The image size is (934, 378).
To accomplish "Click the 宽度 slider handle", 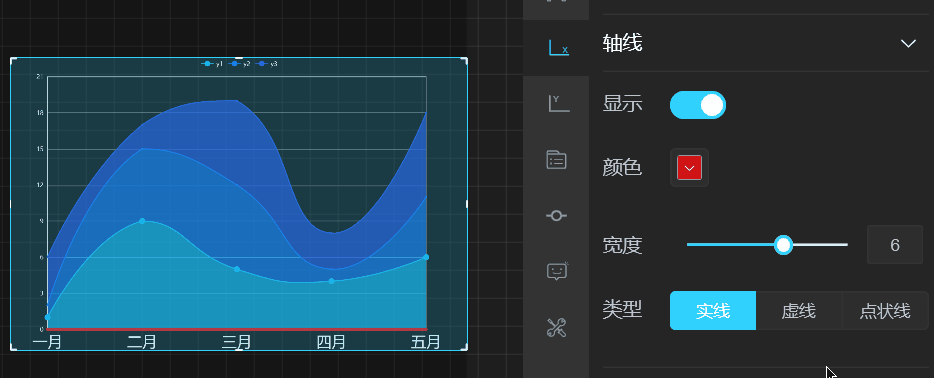I will coord(783,245).
